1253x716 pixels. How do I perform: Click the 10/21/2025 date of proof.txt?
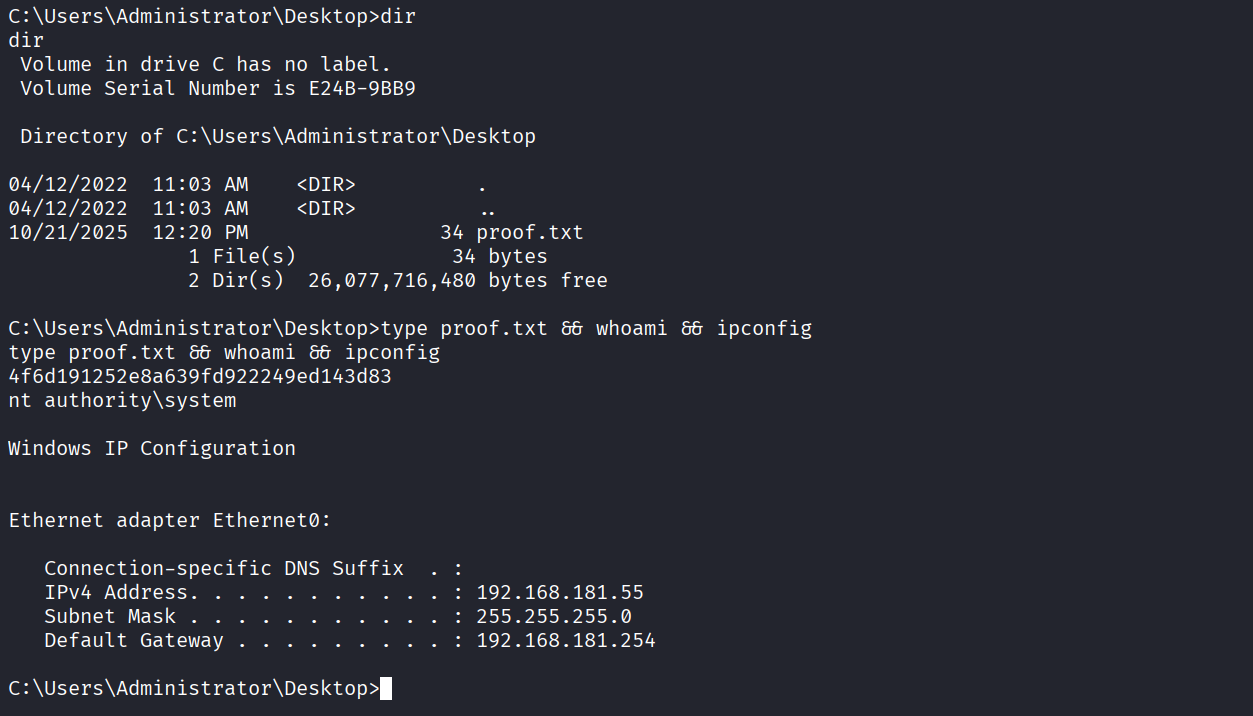click(68, 233)
